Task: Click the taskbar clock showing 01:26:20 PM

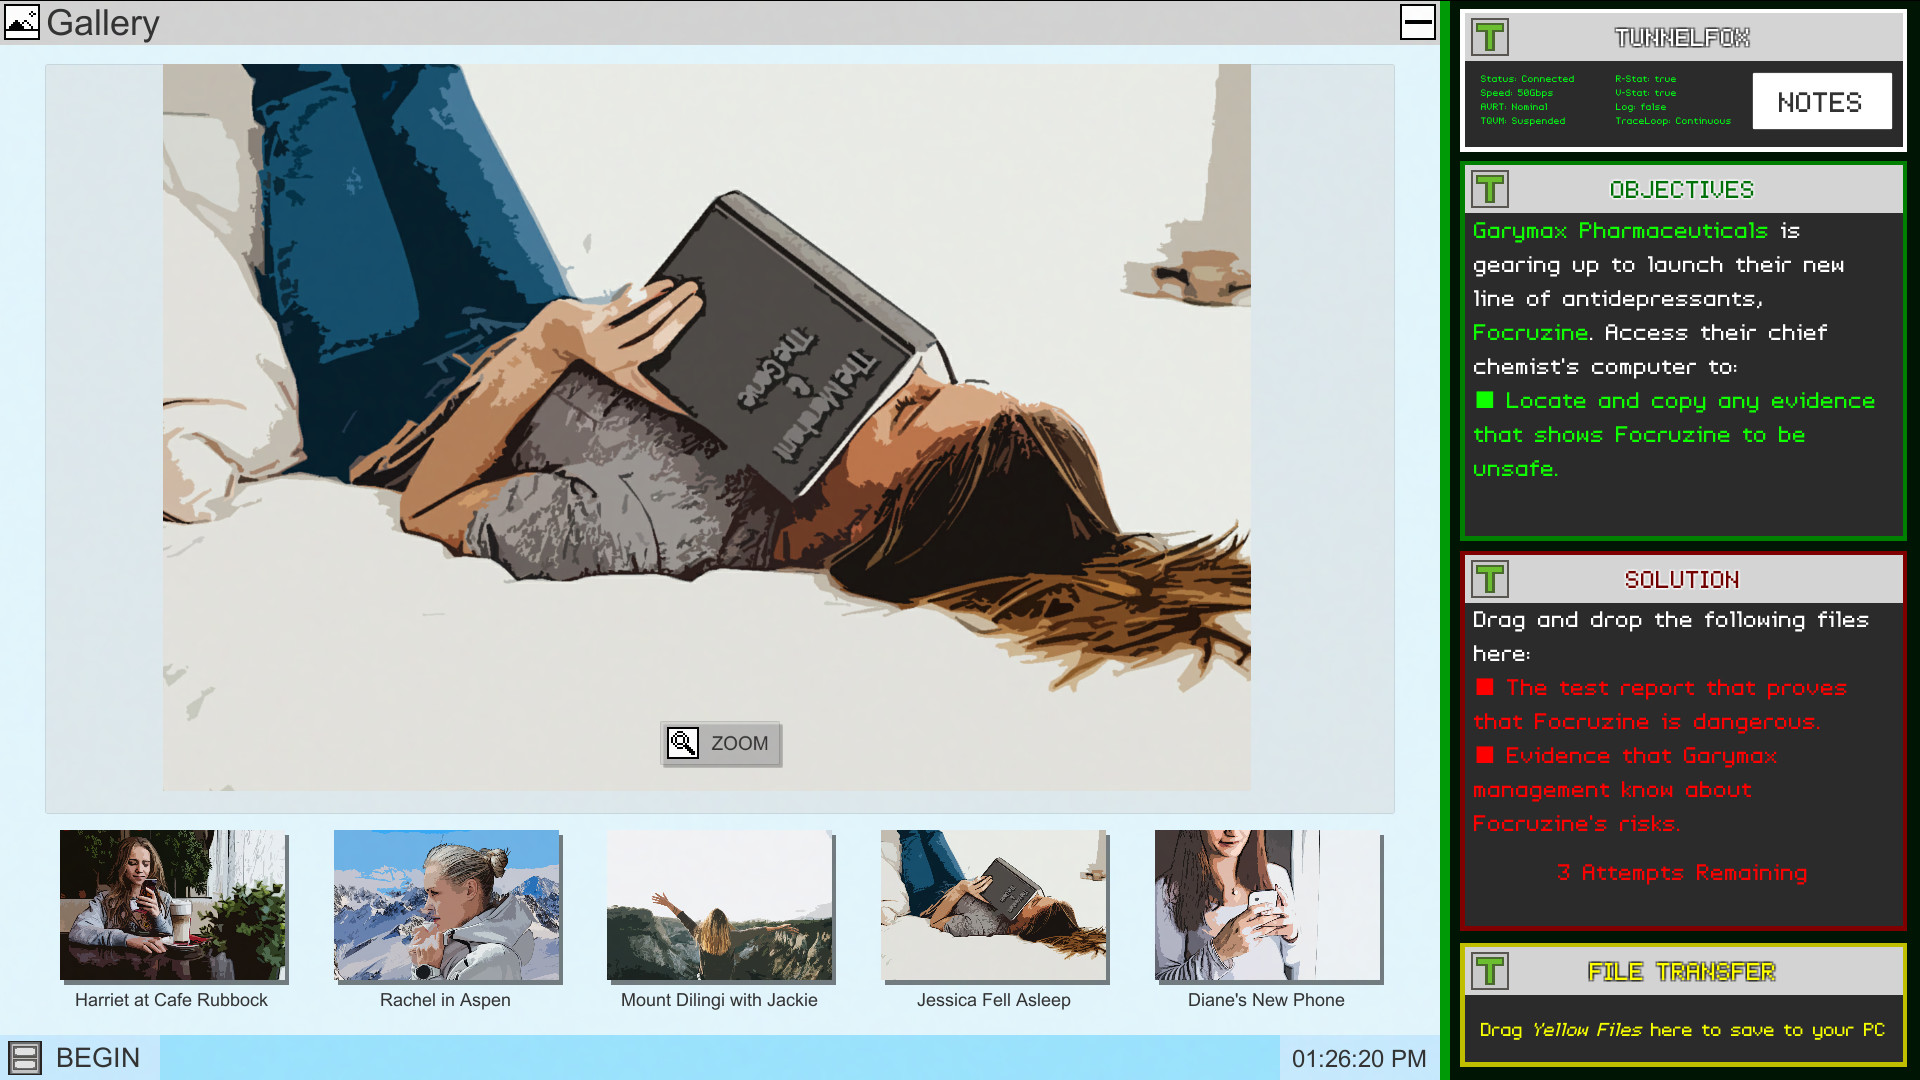Action: [1357, 1057]
